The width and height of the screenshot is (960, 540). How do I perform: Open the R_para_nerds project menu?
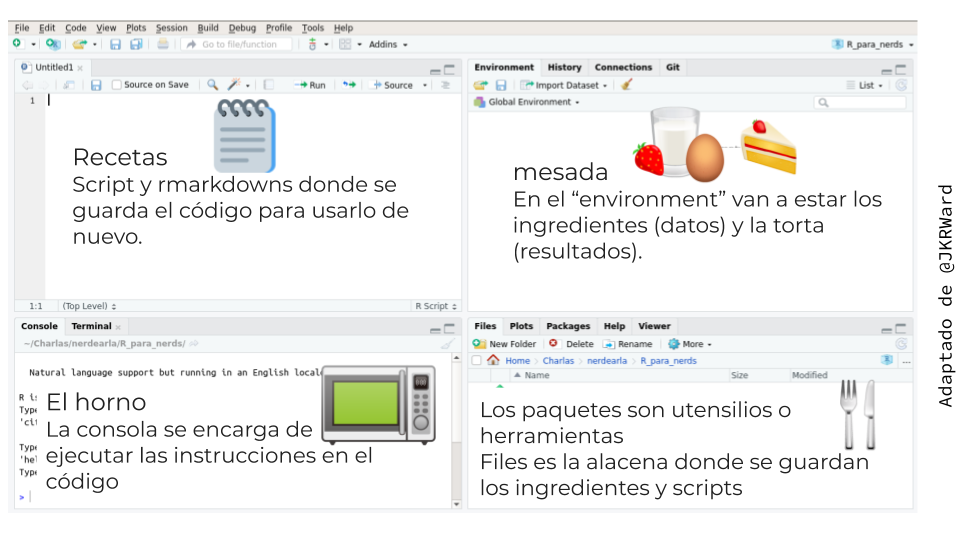click(x=873, y=44)
